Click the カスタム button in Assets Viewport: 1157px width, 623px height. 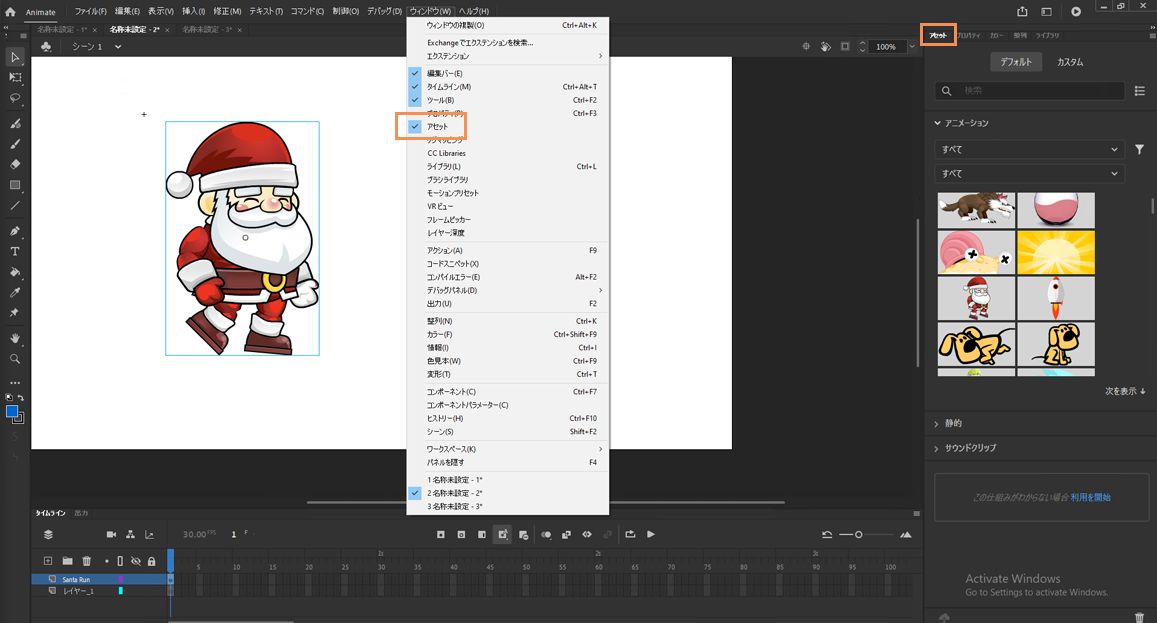(x=1070, y=62)
